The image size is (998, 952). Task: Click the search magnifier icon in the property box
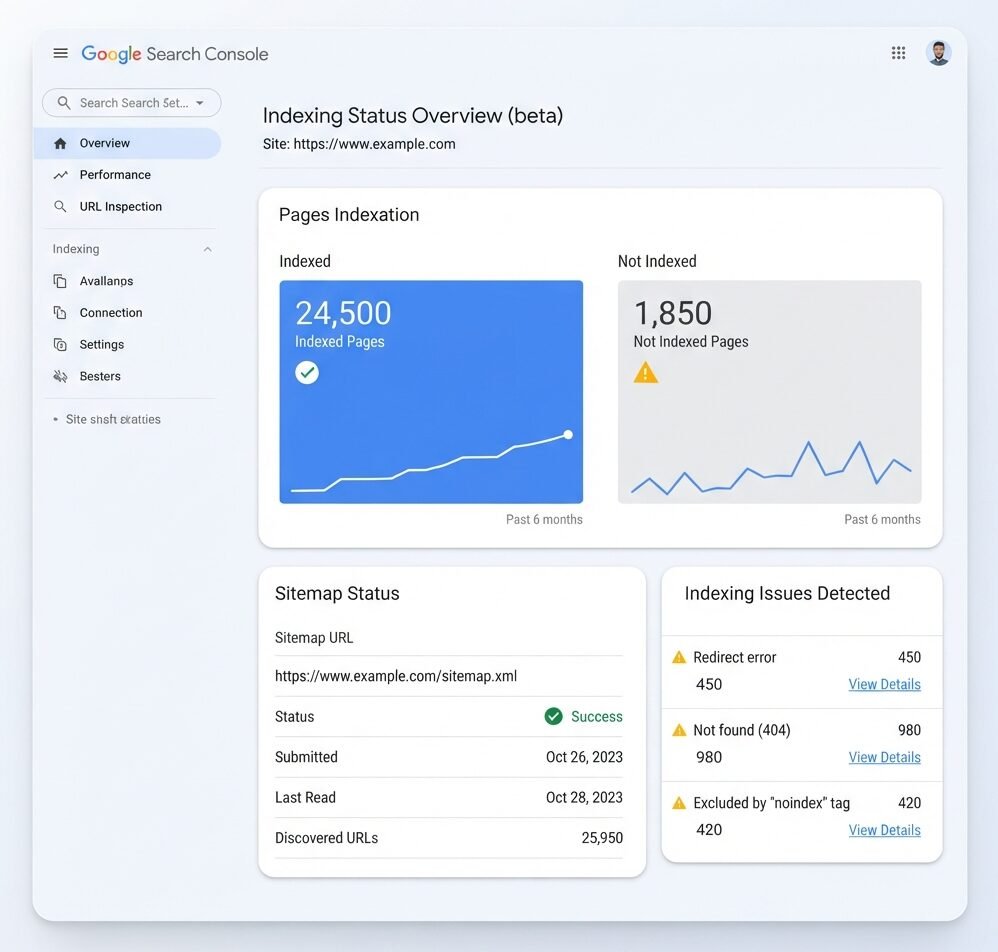coord(64,102)
